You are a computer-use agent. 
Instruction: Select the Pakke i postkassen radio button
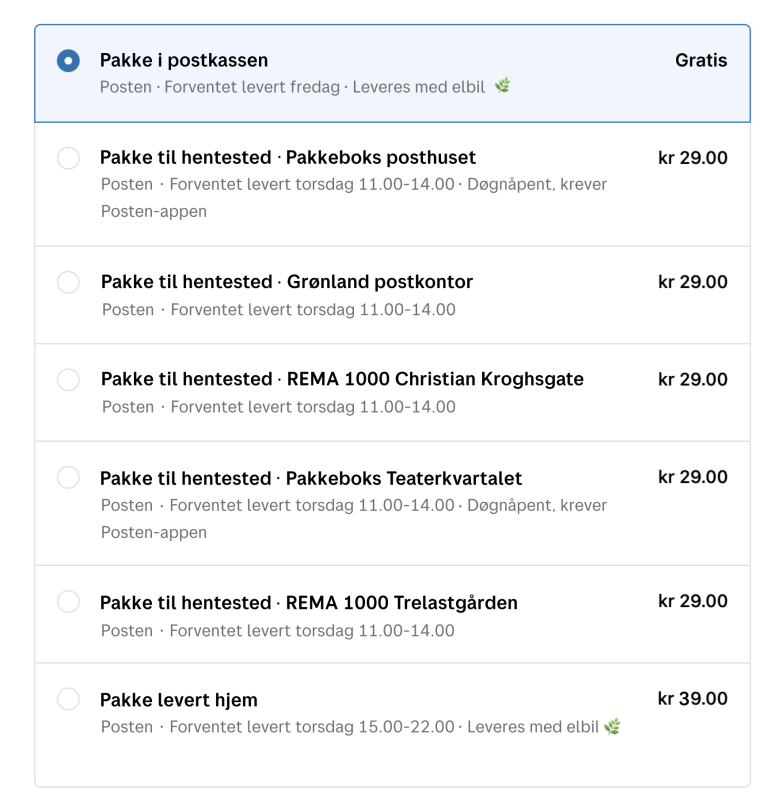click(x=68, y=61)
